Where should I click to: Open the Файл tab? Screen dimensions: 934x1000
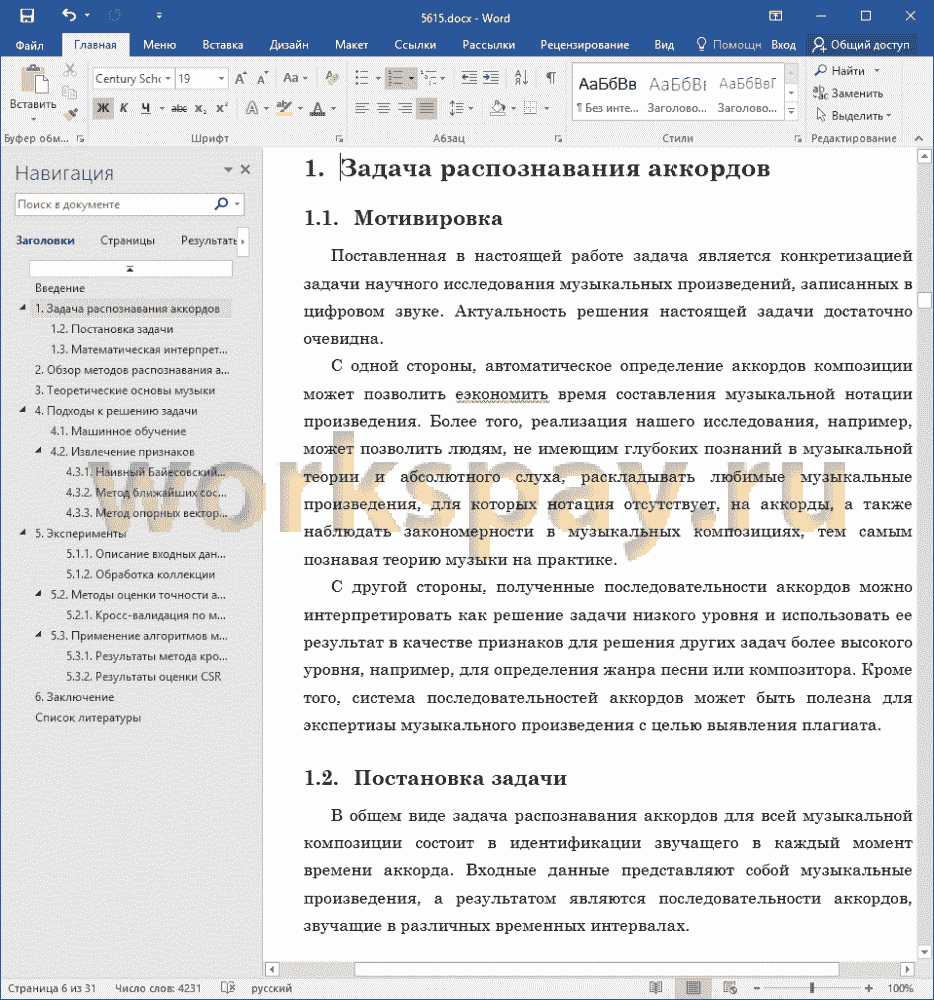pos(29,45)
